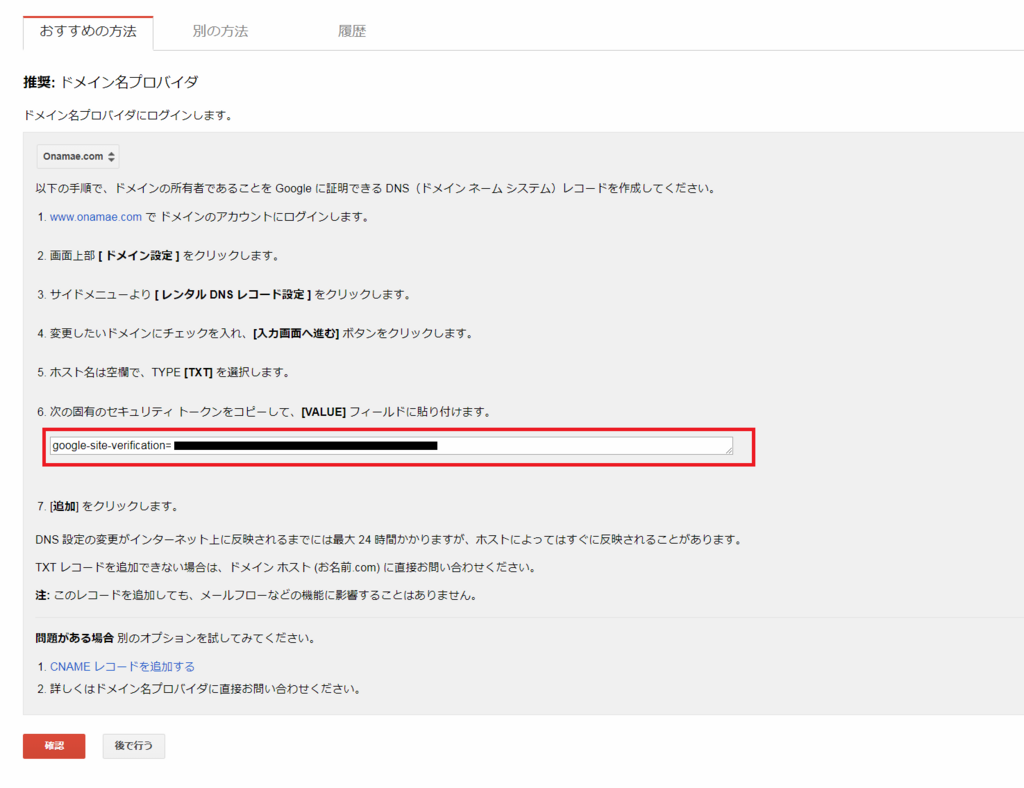1024x788 pixels.
Task: Click bold text [ レンタル DNS レコード設定 ]
Action: pos(232,295)
